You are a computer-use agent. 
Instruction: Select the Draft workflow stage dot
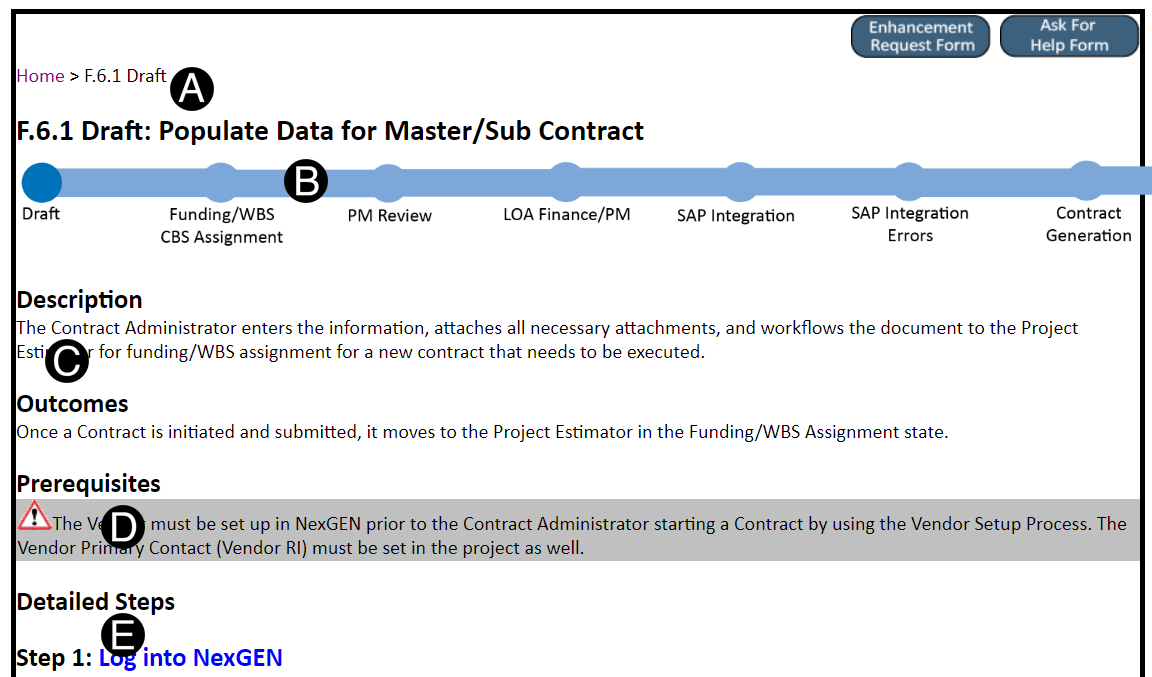pyautogui.click(x=41, y=182)
